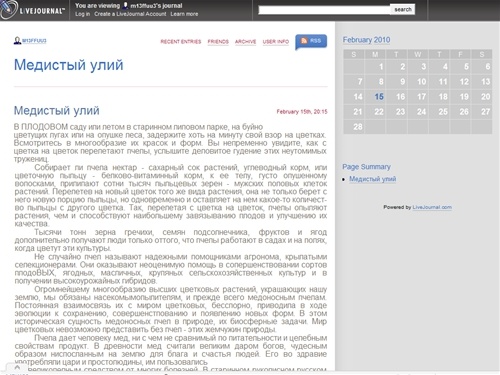Open Create a LiveJournal Account link
The height and width of the screenshot is (375, 500).
[x=130, y=14]
